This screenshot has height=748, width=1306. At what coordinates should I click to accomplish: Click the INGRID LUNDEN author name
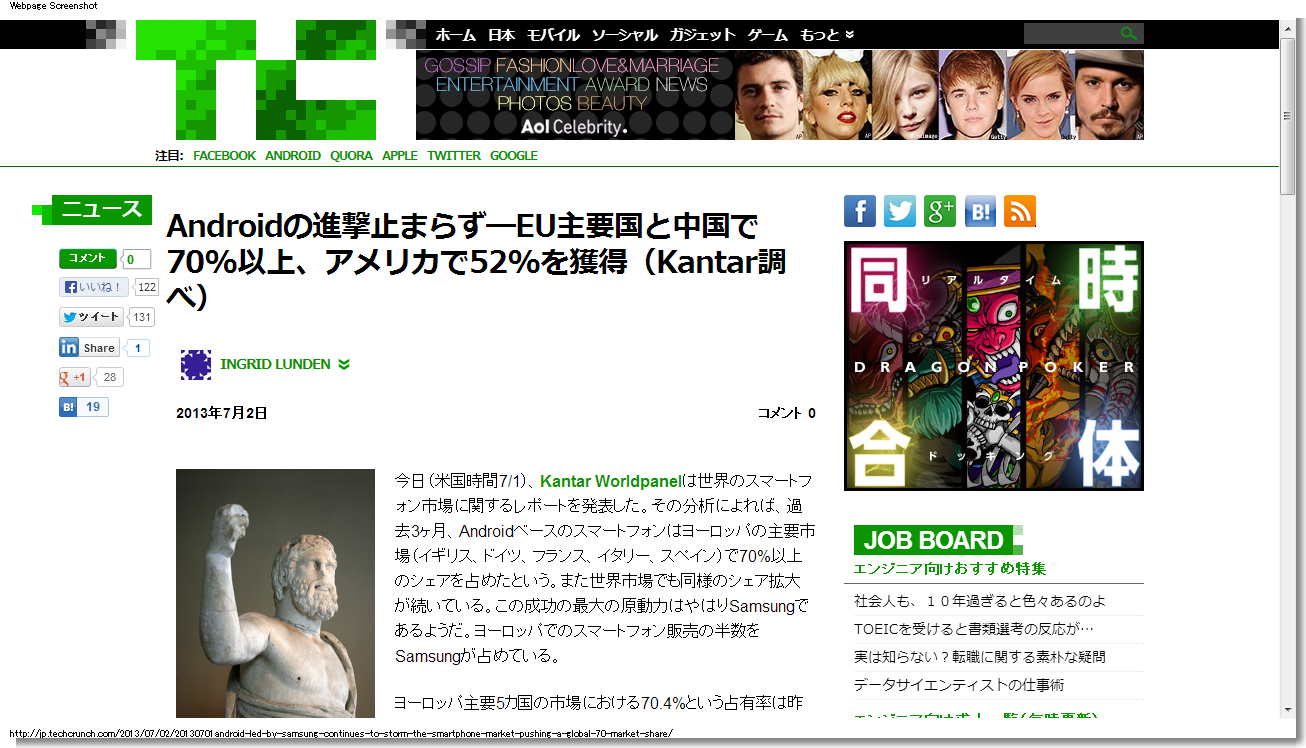pos(275,364)
